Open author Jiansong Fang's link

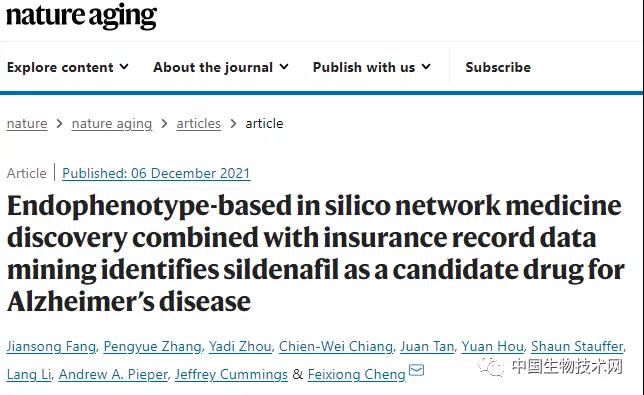51,347
